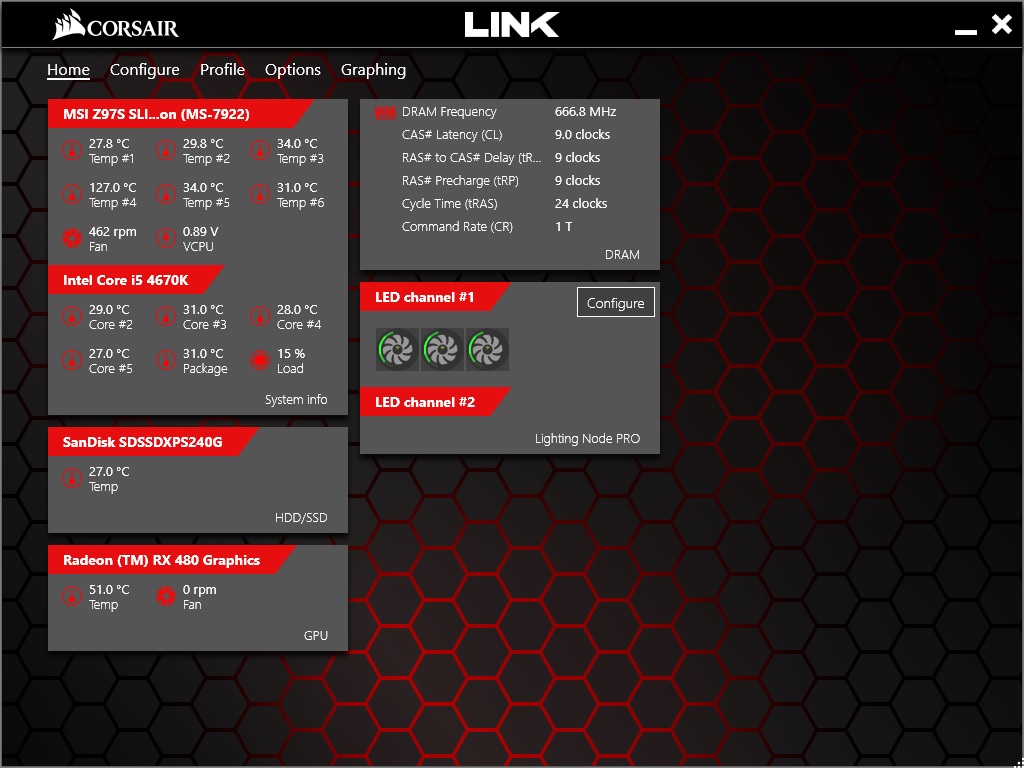
Task: Click the DRAM Frequency 666.8 MHz value
Action: 585,112
